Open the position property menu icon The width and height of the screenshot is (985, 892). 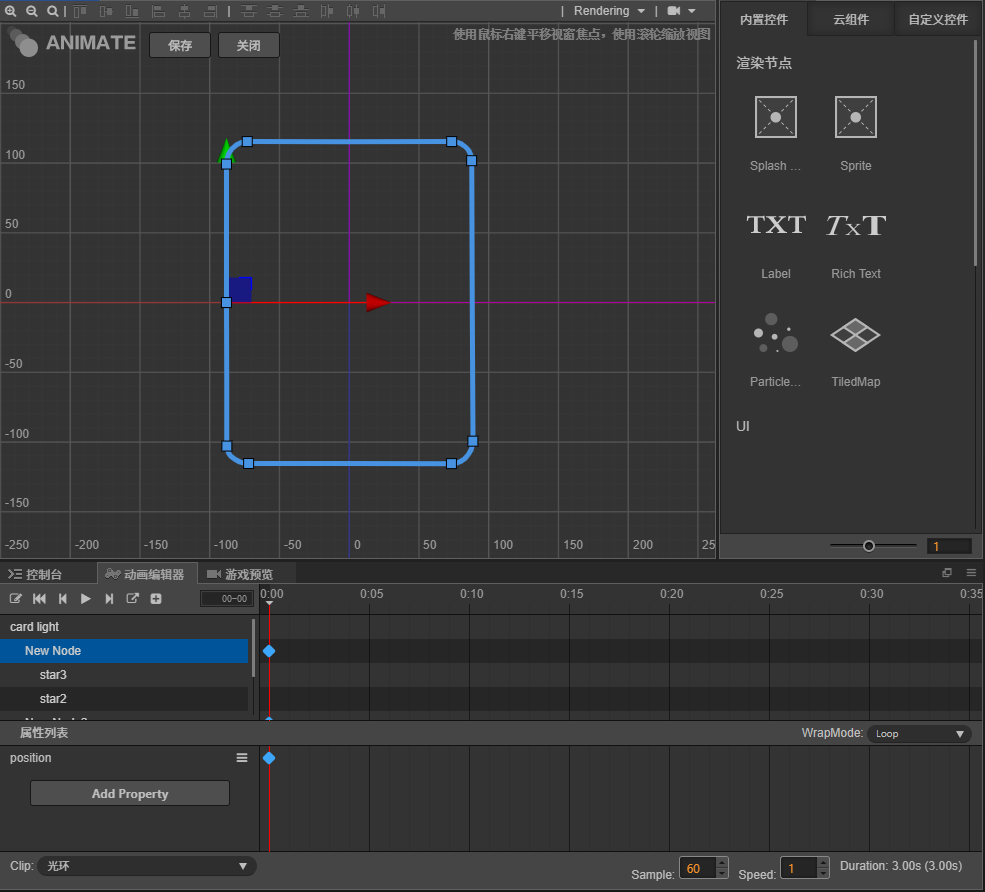pos(241,758)
